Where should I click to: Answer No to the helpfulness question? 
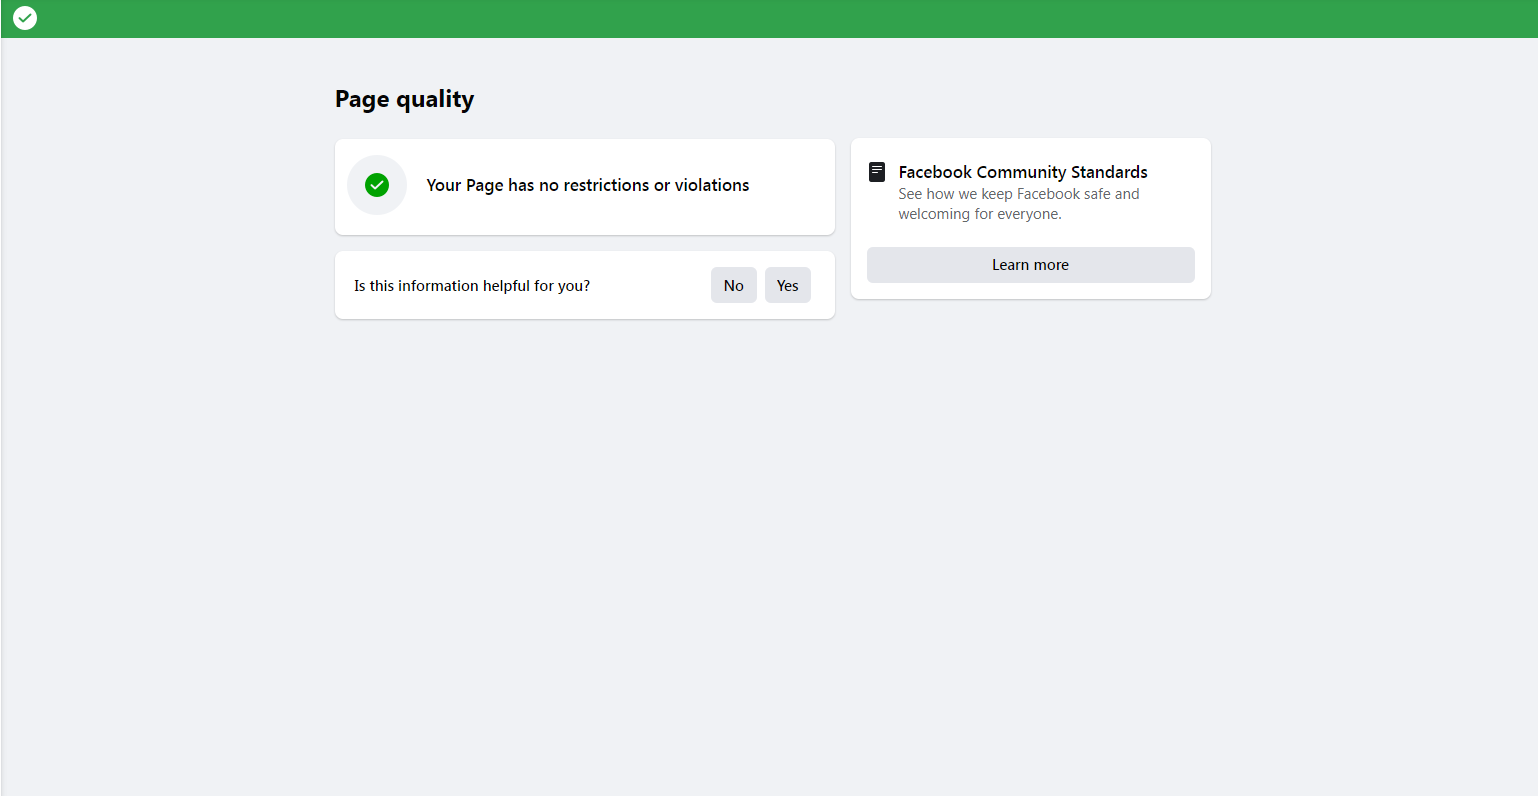(x=734, y=285)
